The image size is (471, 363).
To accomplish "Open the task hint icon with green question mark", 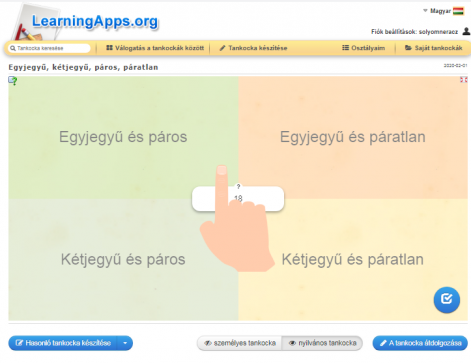I will click(x=13, y=81).
